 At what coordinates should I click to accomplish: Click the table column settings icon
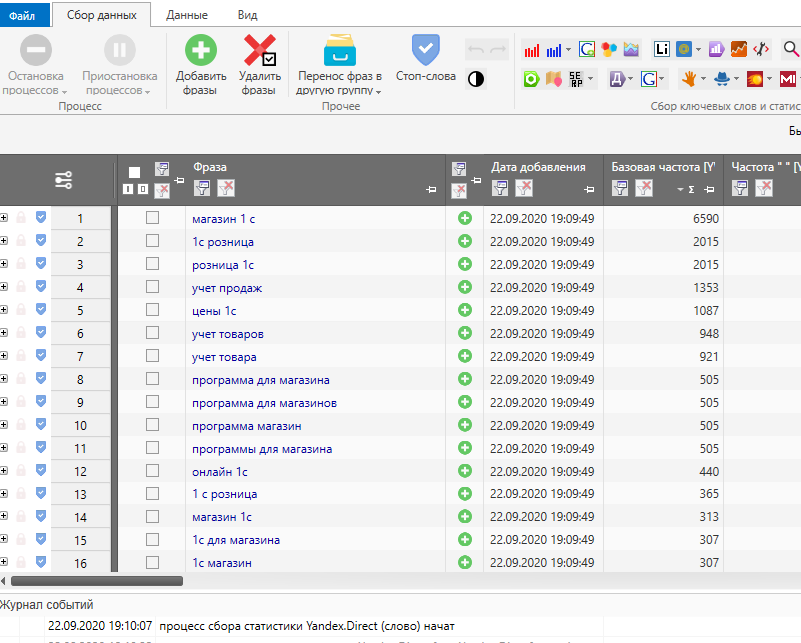64,180
